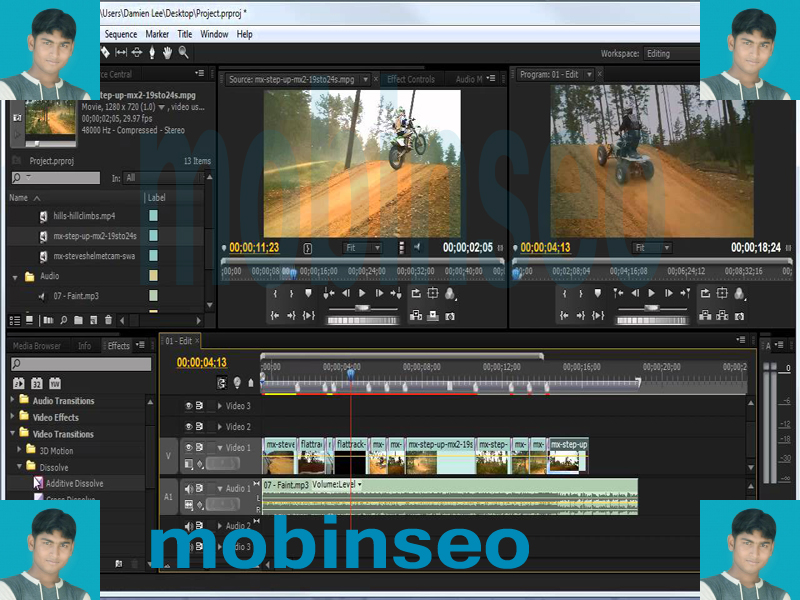800x600 pixels.
Task: Click the New Bin folder icon in Project panel
Action: 77,320
